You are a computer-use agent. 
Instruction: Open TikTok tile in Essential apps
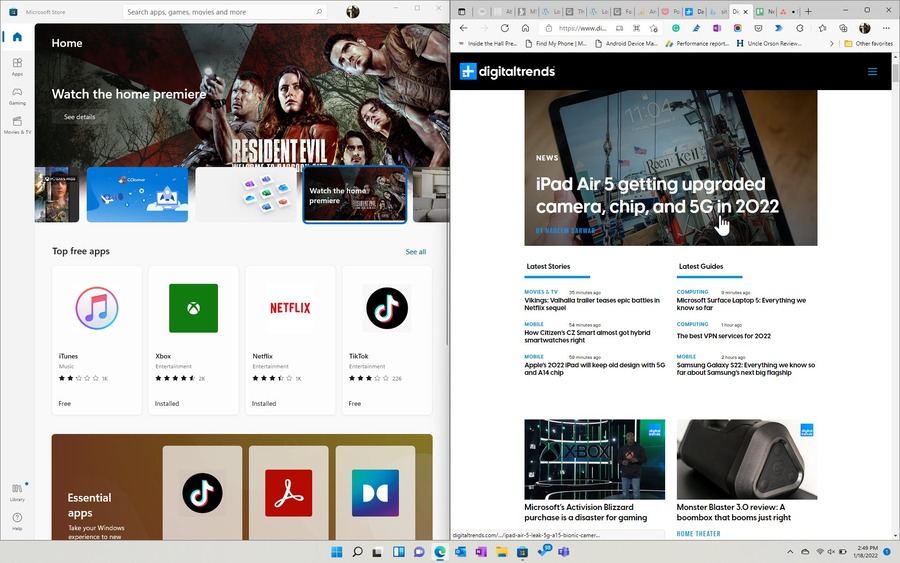pyautogui.click(x=202, y=493)
